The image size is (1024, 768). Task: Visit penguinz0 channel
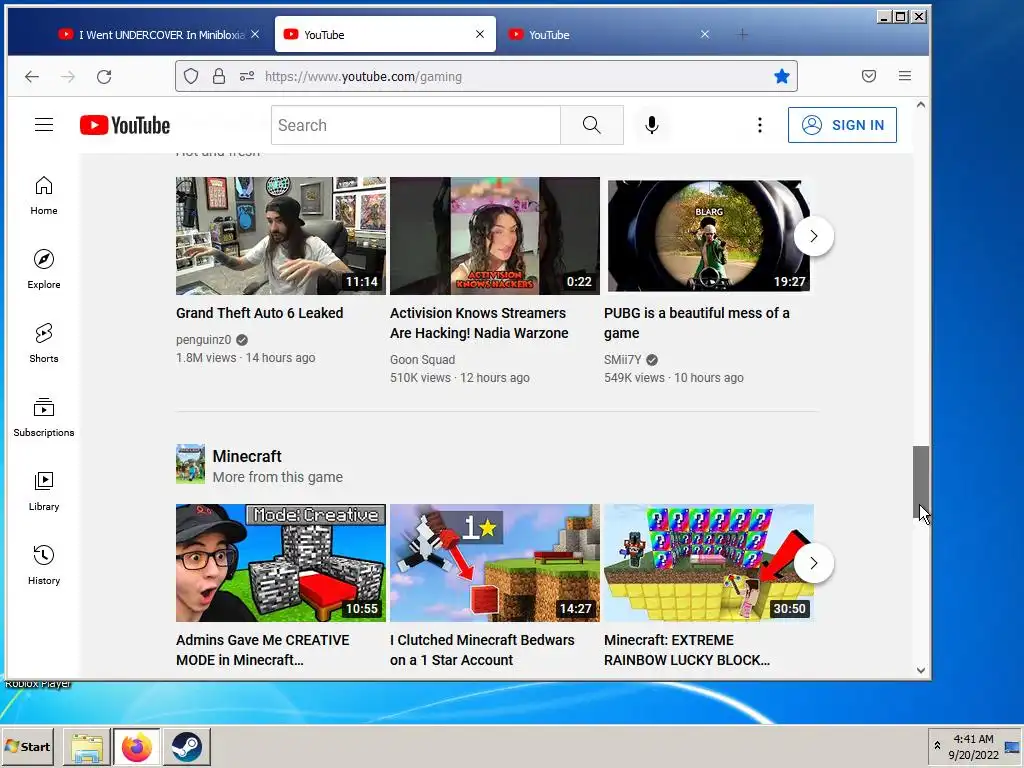point(203,340)
